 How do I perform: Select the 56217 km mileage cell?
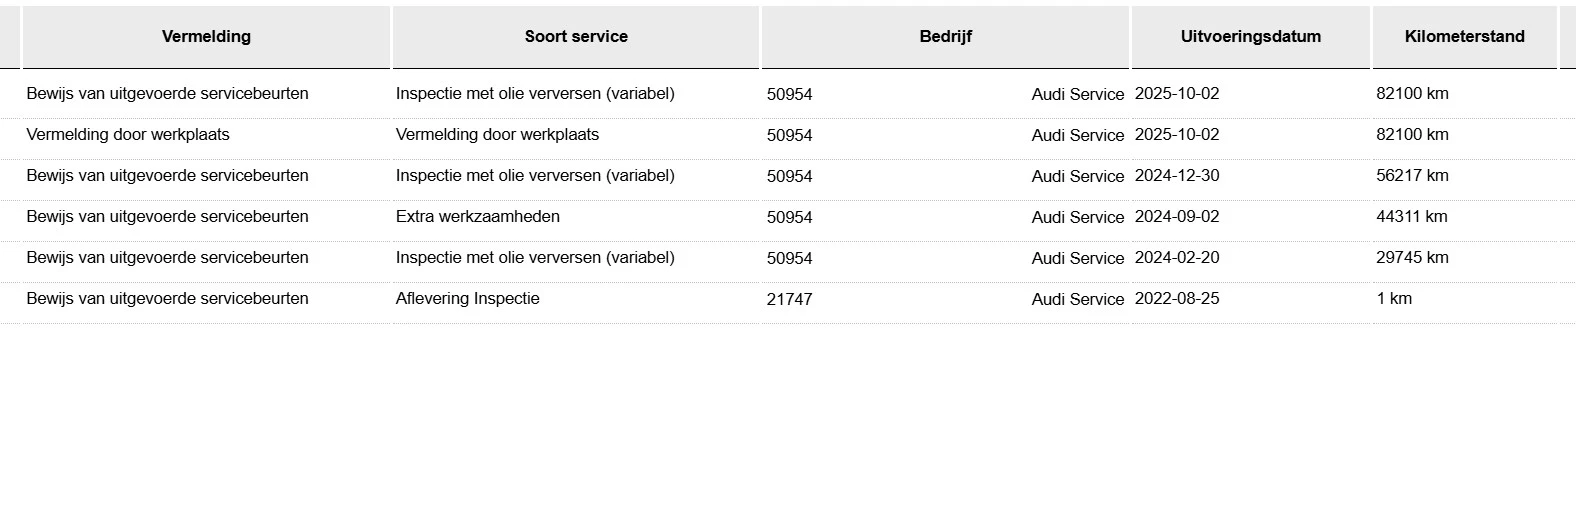[1411, 176]
